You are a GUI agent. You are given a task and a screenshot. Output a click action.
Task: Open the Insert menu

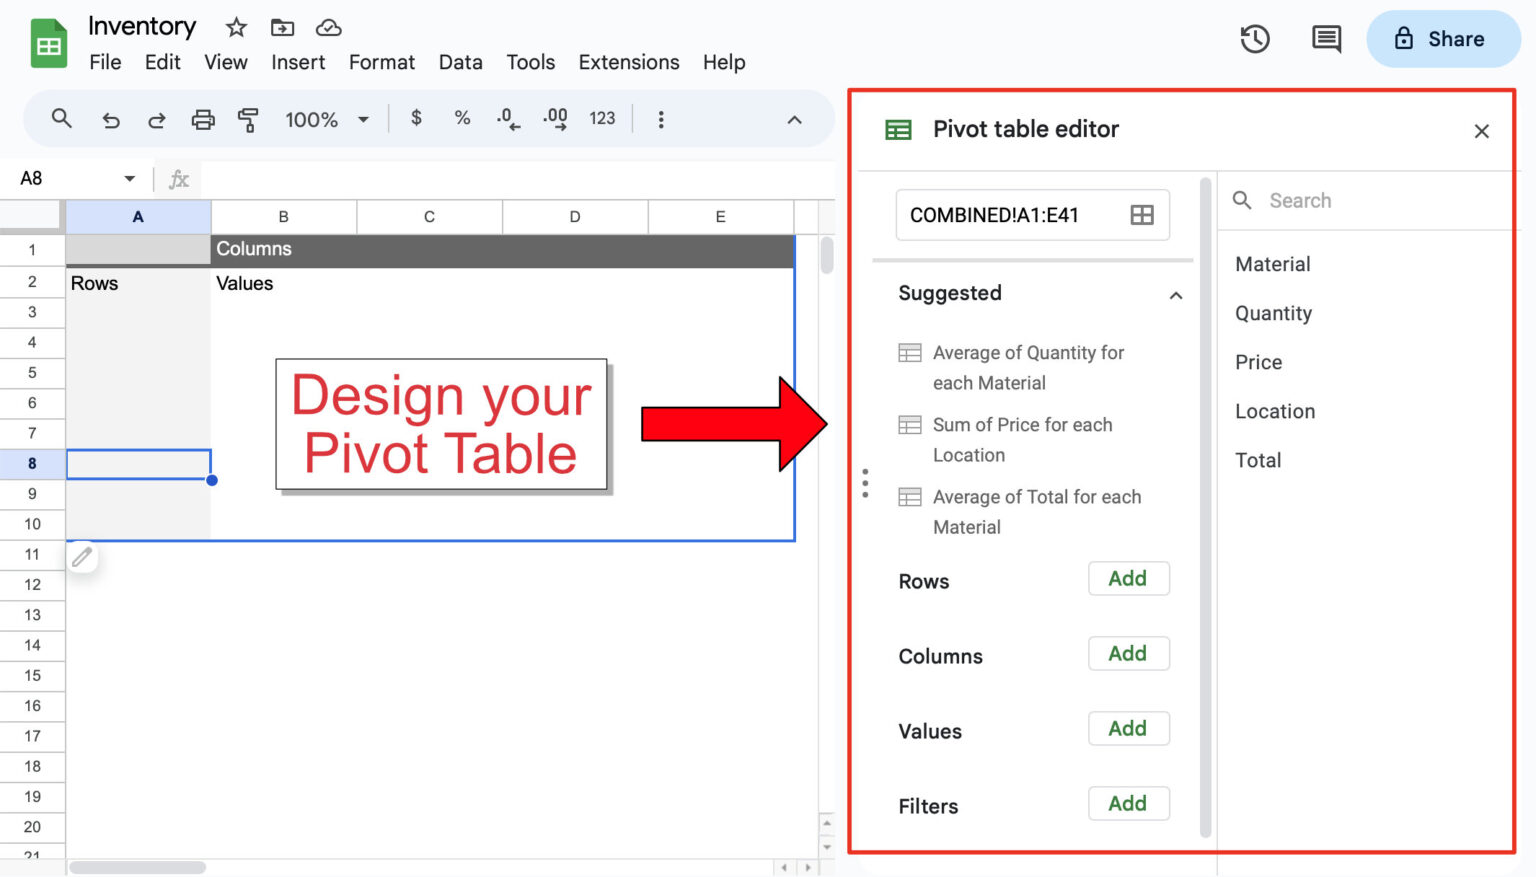[298, 62]
